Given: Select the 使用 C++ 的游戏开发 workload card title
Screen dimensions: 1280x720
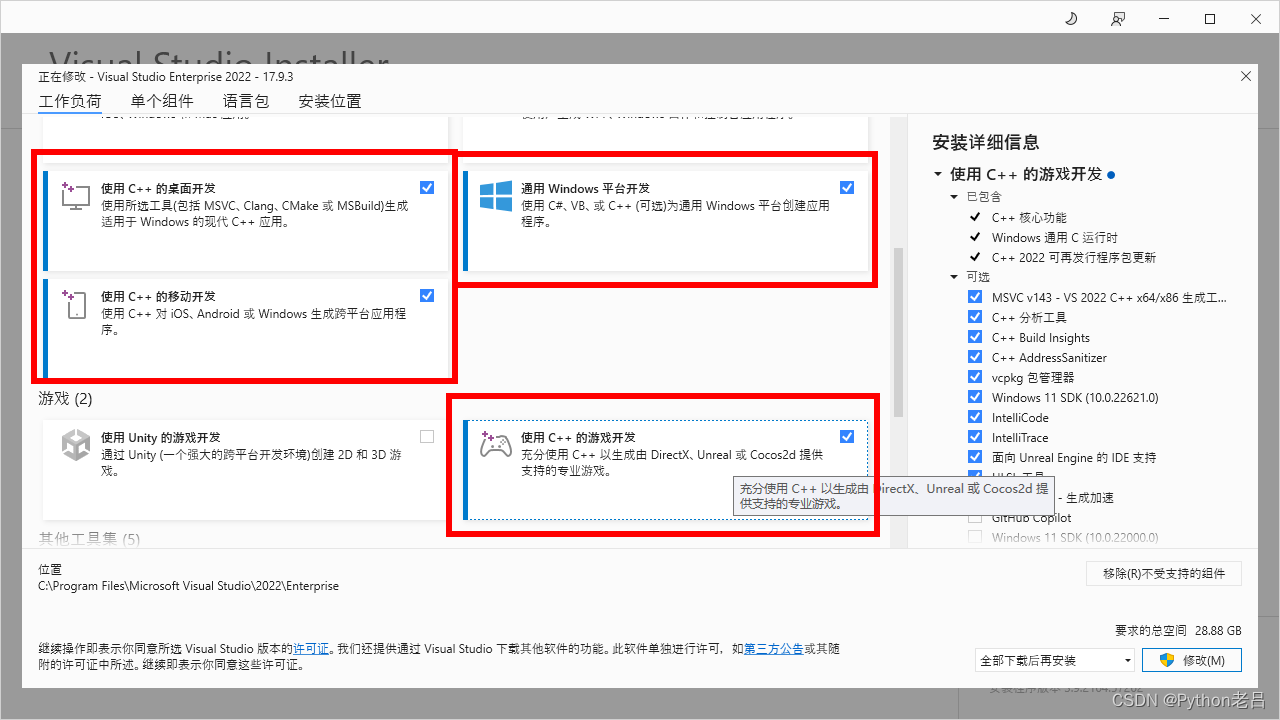Looking at the screenshot, I should pos(578,437).
